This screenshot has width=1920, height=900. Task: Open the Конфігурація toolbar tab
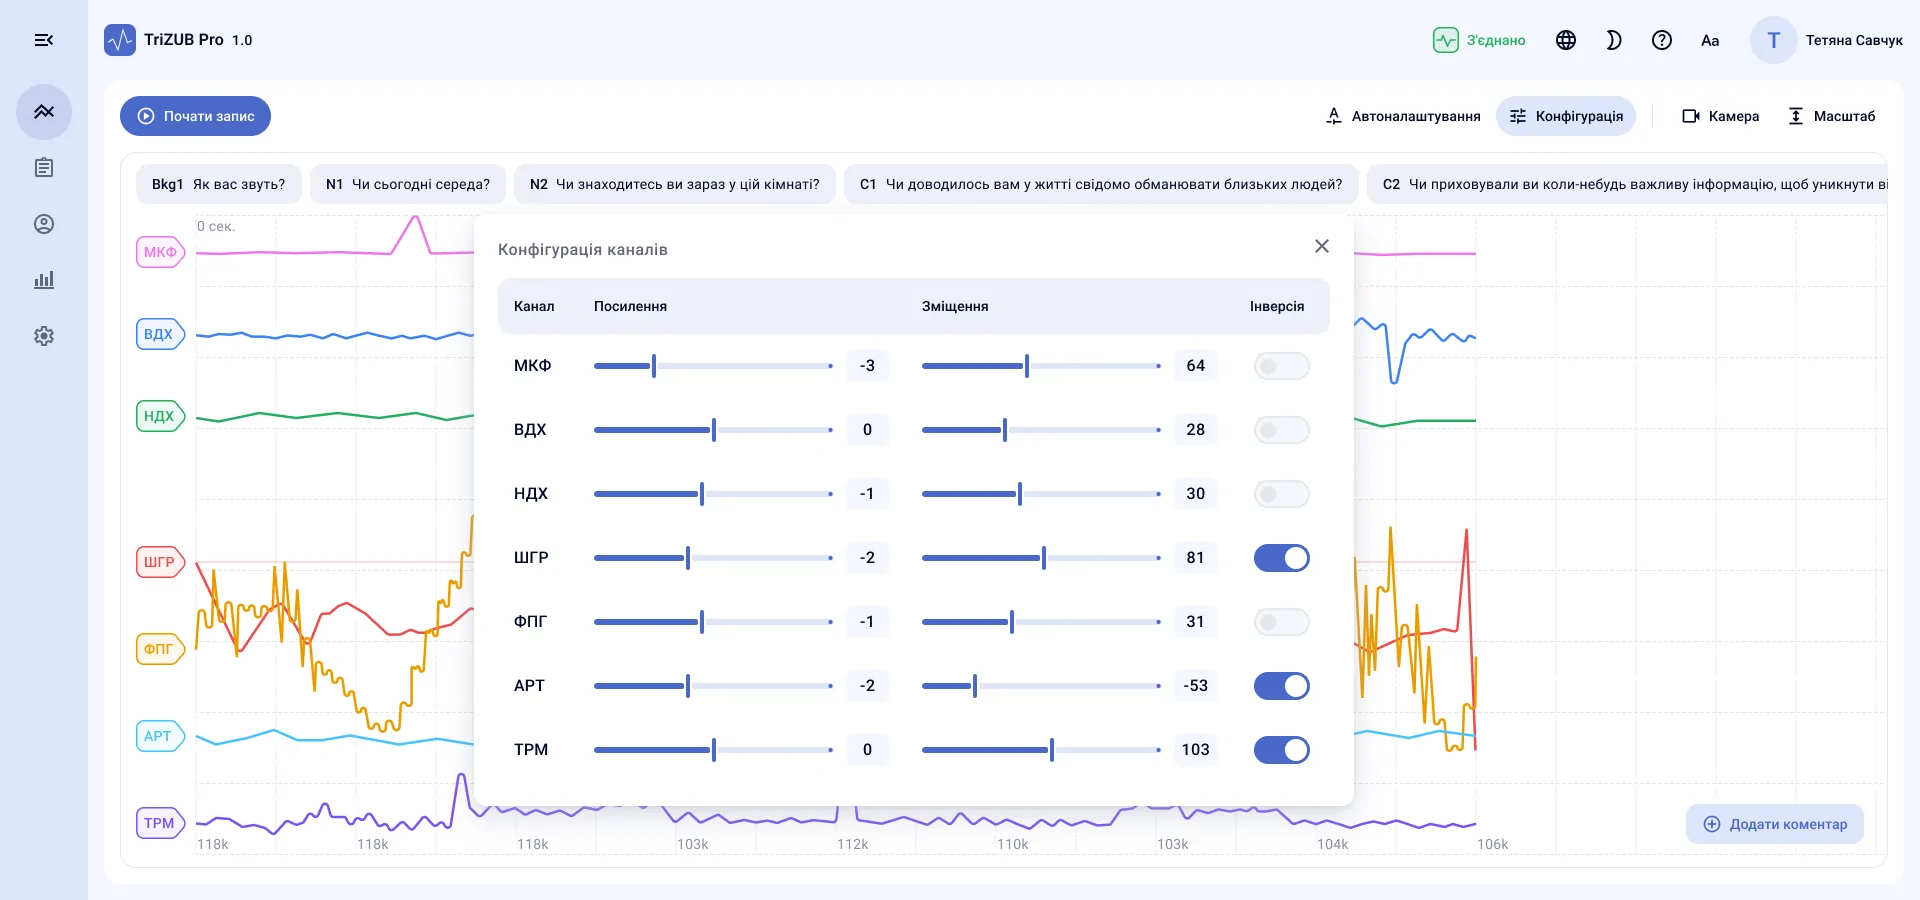pyautogui.click(x=1566, y=116)
